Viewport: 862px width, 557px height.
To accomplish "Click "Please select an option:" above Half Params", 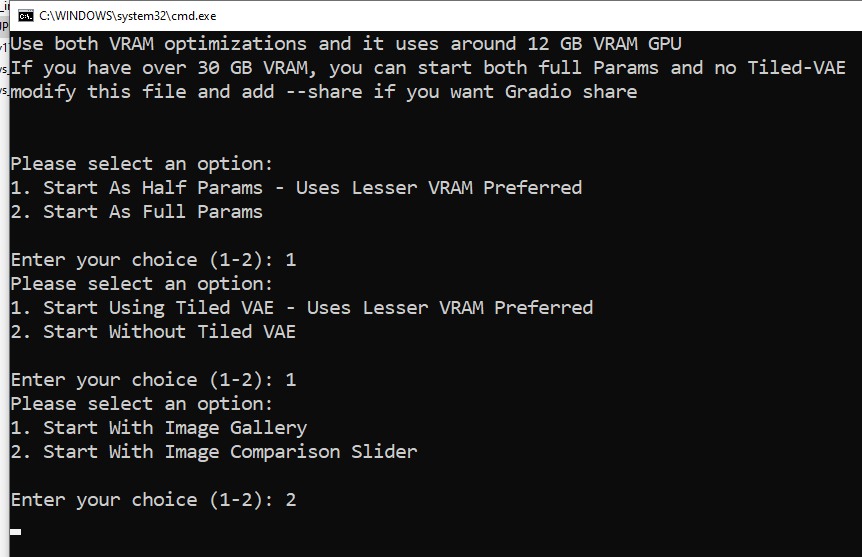I will (x=142, y=164).
